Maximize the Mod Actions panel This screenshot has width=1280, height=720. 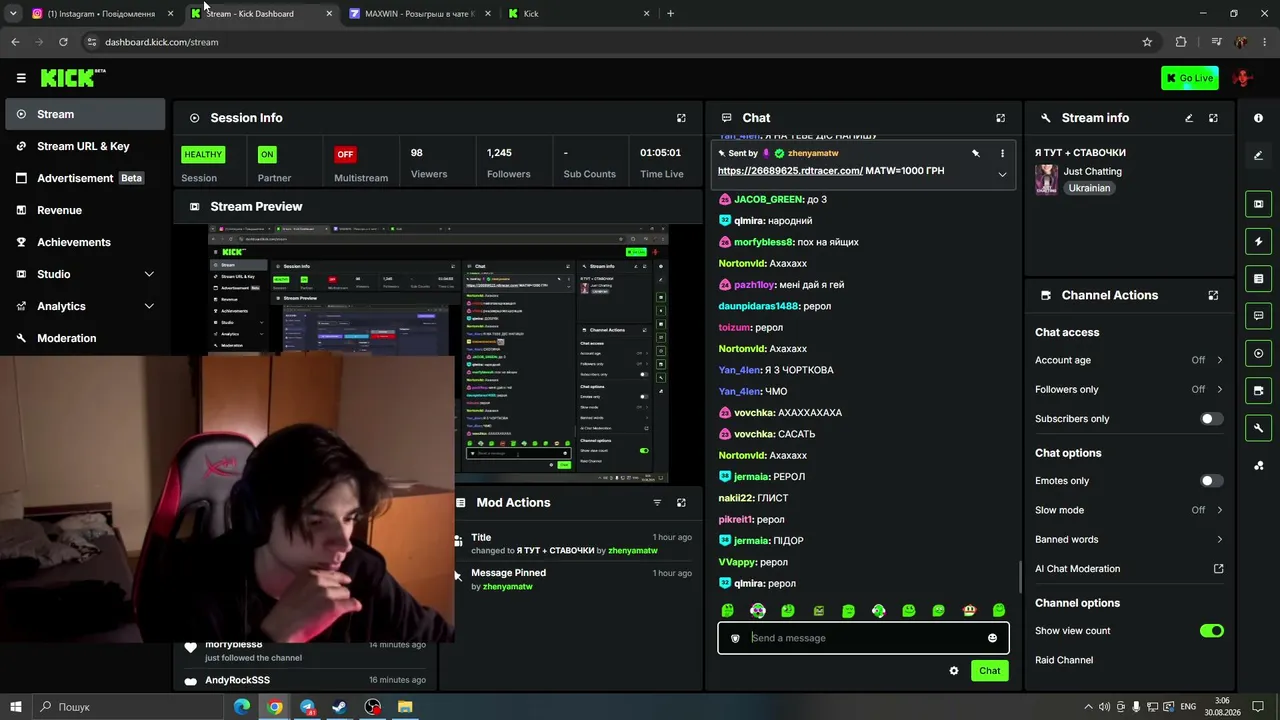[x=681, y=503]
